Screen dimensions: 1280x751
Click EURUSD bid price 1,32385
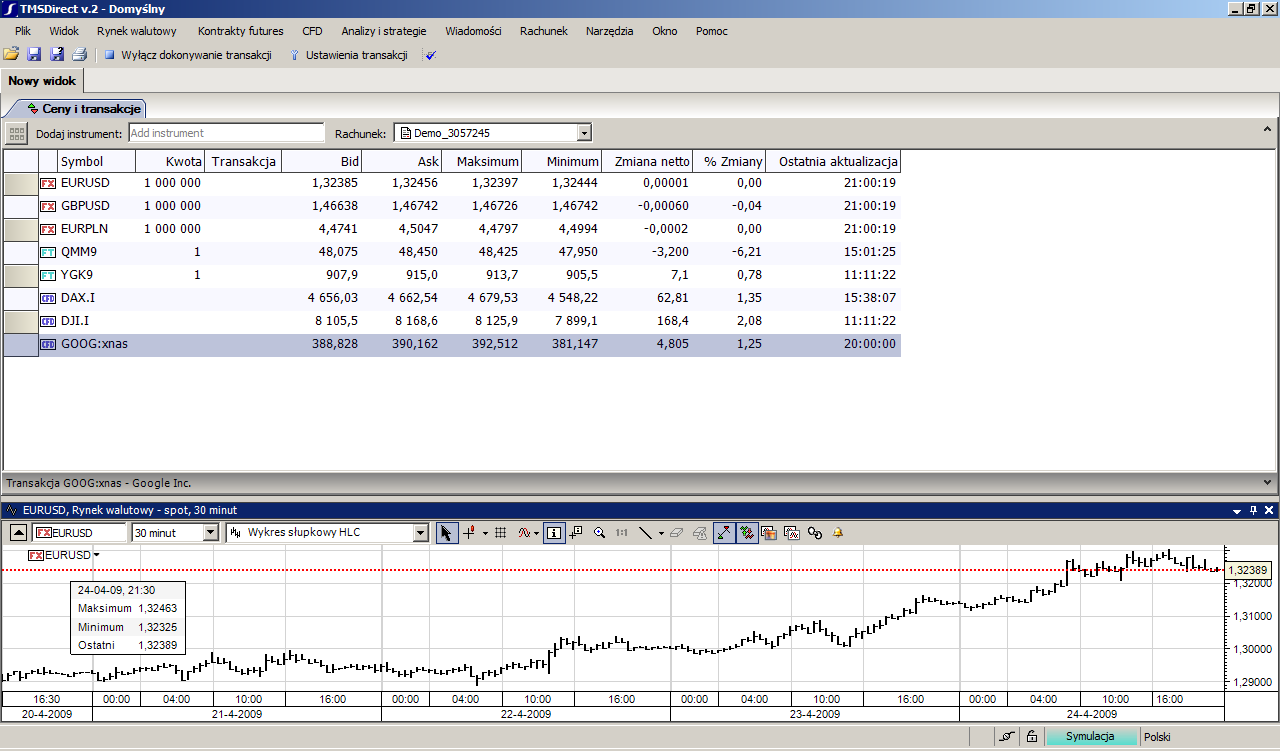point(334,183)
